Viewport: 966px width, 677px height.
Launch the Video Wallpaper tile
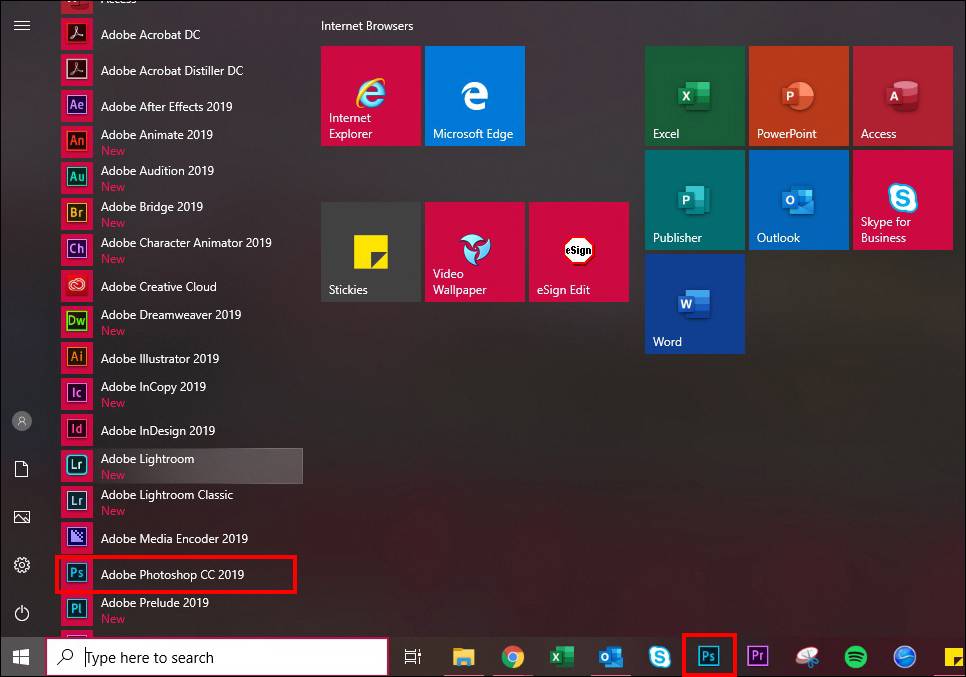click(475, 252)
